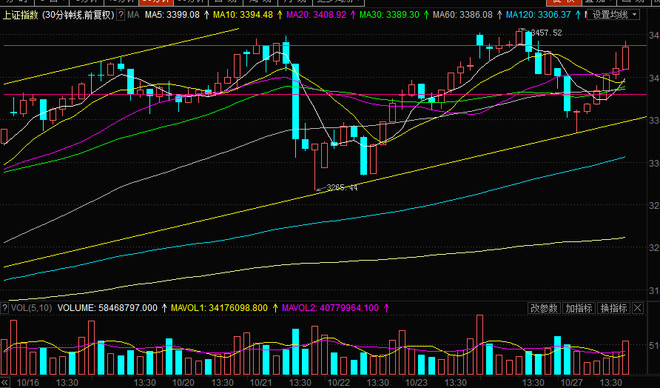The width and height of the screenshot is (660, 388).
Task: Click the arrow after MAVOL2 value
Action: 386,308
